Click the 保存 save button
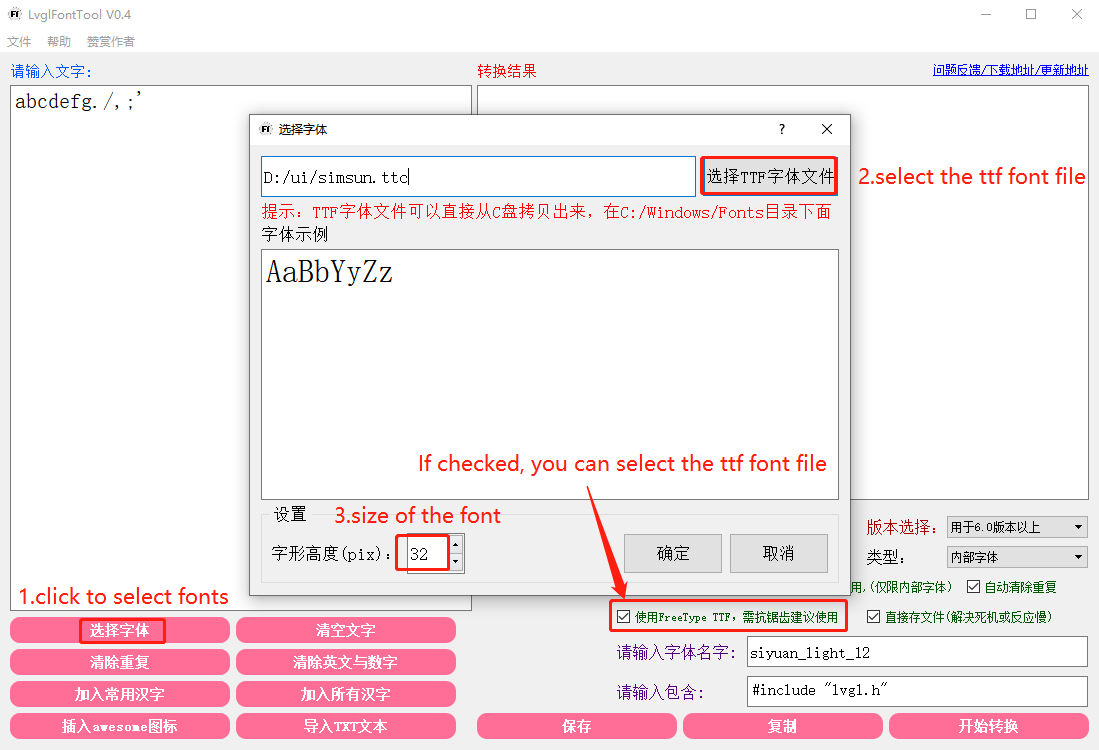 coord(577,726)
